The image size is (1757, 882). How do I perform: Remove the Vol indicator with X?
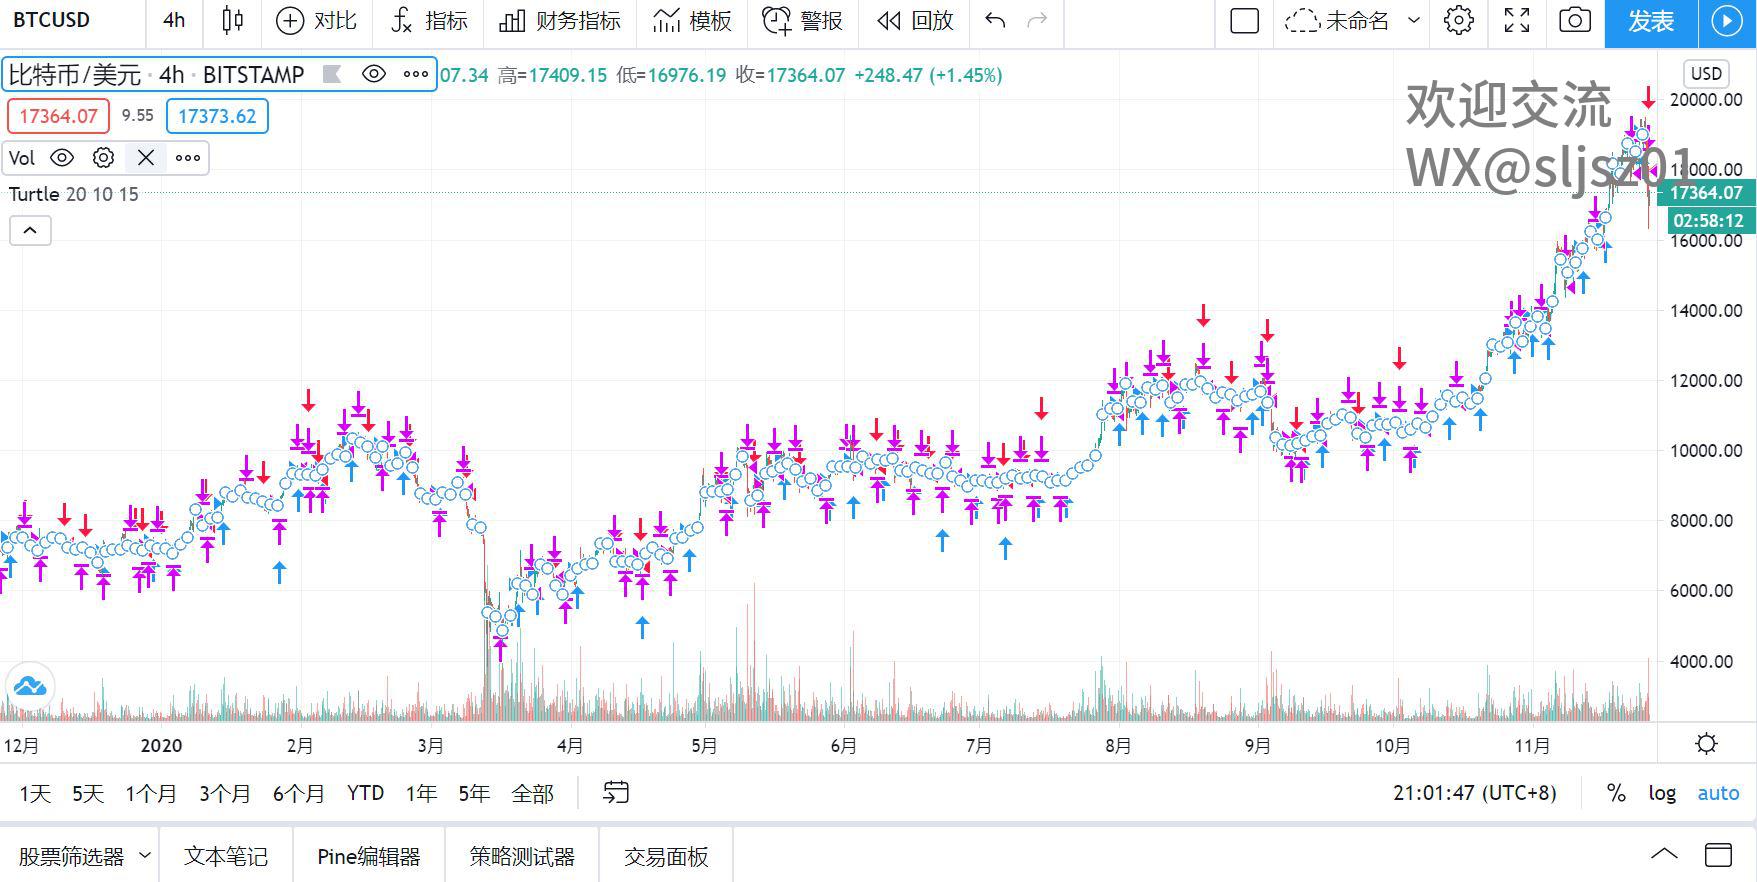pos(146,158)
